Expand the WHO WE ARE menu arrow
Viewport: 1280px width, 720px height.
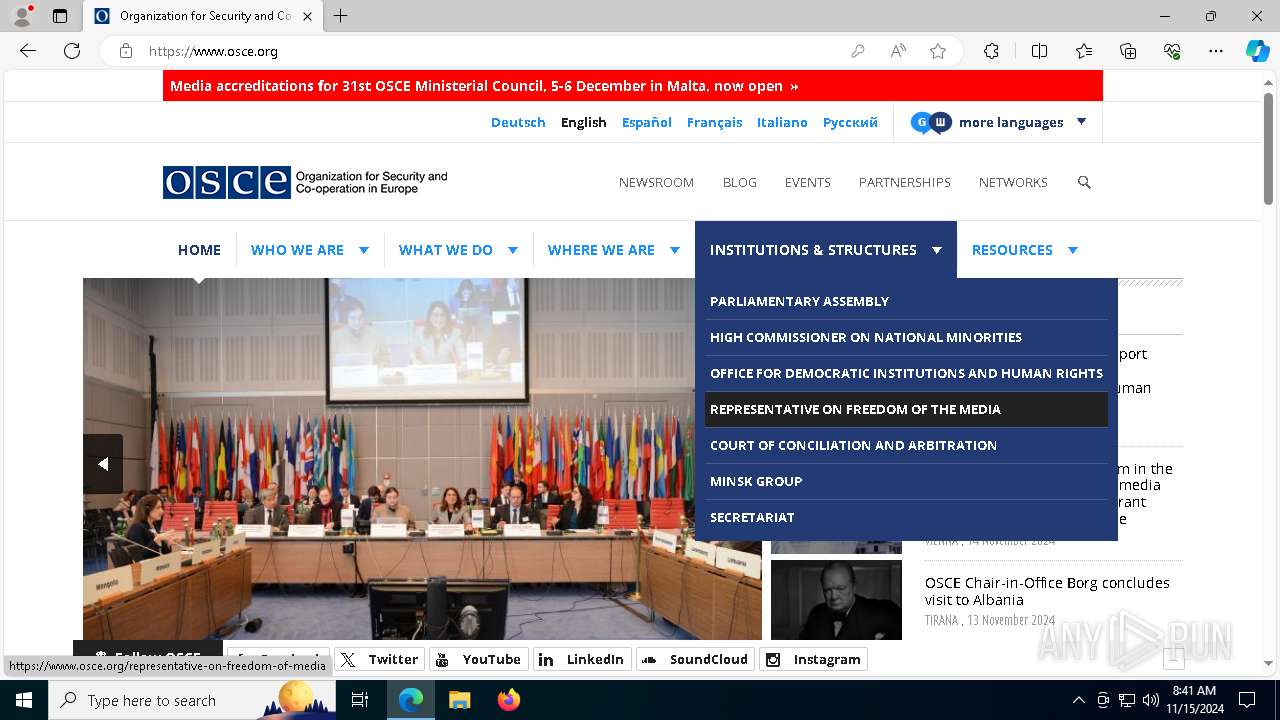tap(364, 250)
